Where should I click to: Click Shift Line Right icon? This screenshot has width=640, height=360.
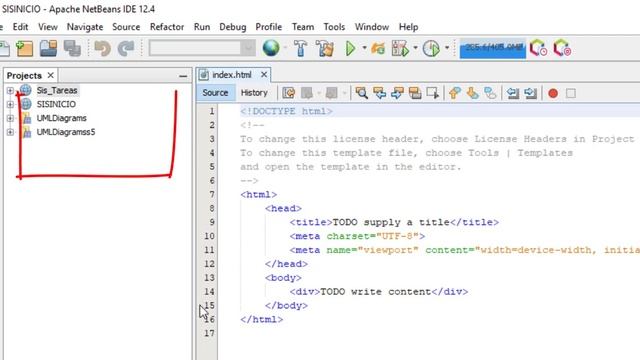(531, 93)
